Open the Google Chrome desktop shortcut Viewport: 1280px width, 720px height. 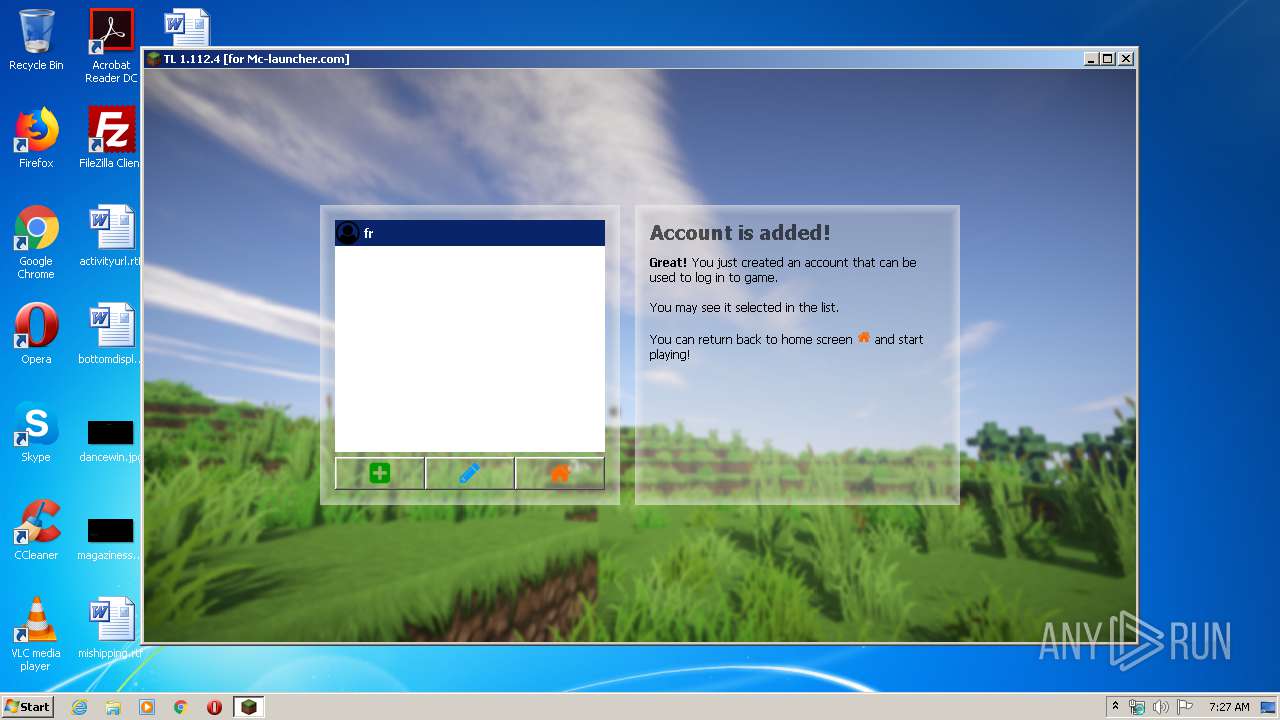(x=36, y=242)
